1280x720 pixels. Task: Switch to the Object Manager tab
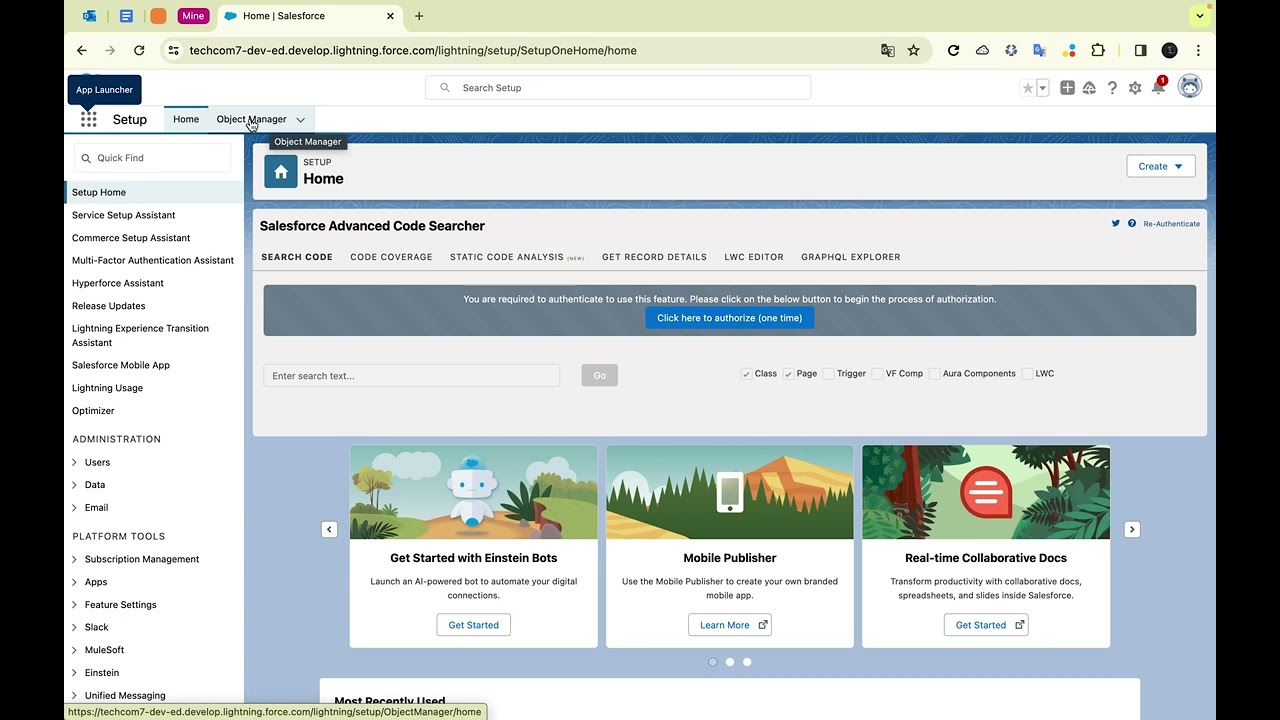(251, 119)
